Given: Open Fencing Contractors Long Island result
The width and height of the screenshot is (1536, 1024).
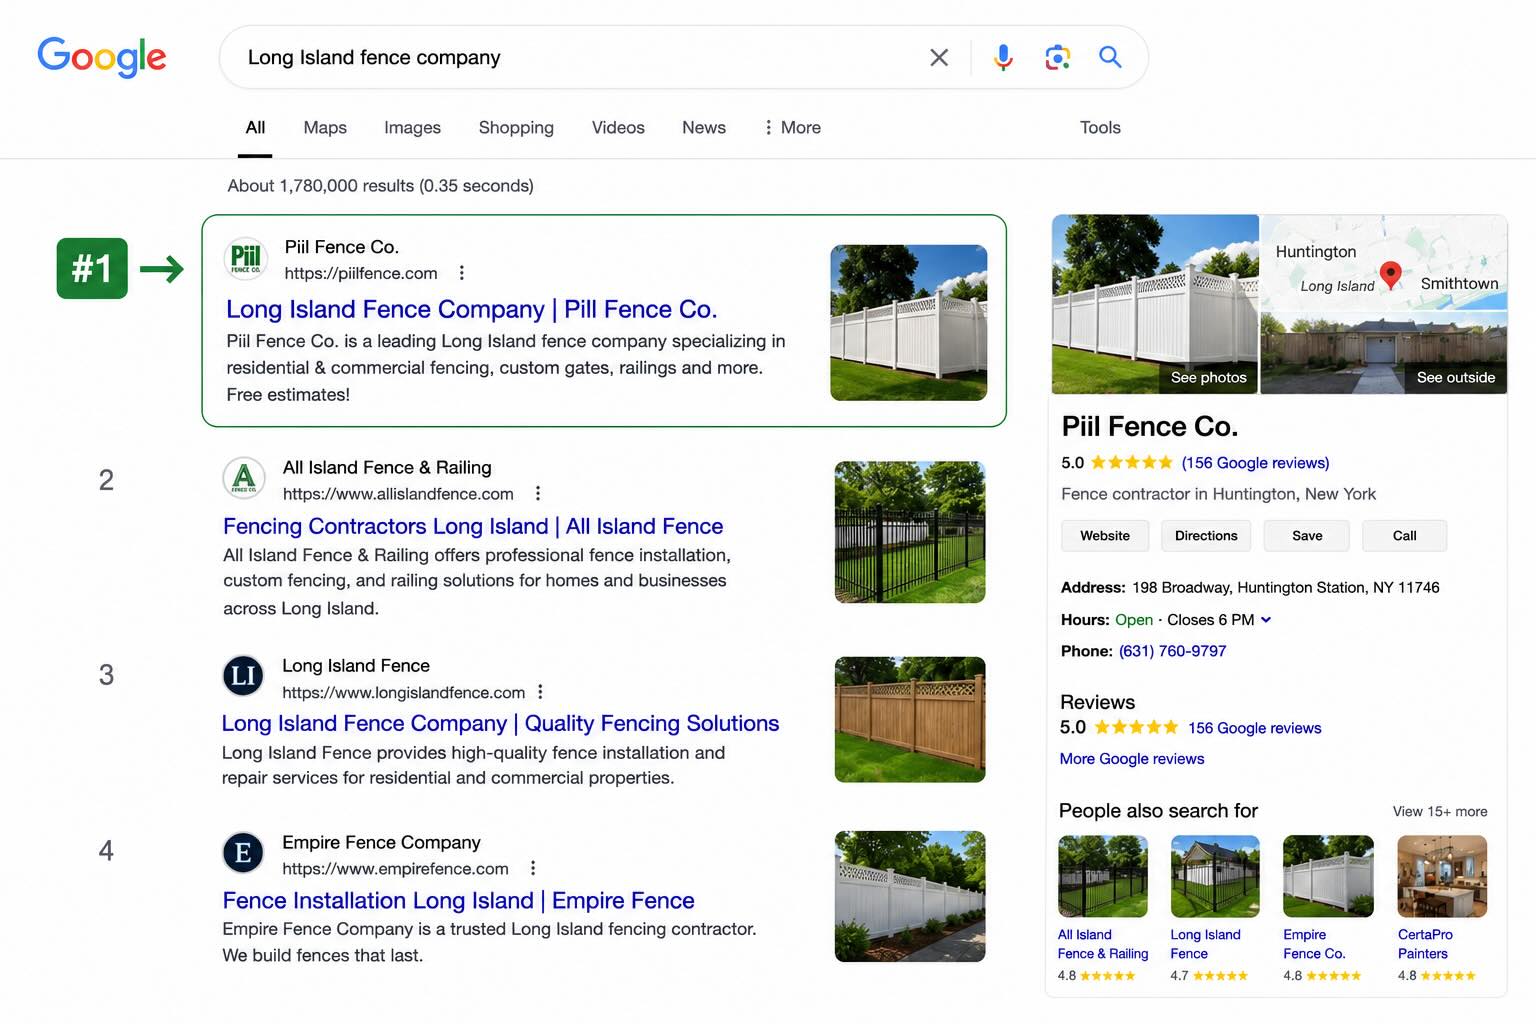Looking at the screenshot, I should click(x=473, y=526).
